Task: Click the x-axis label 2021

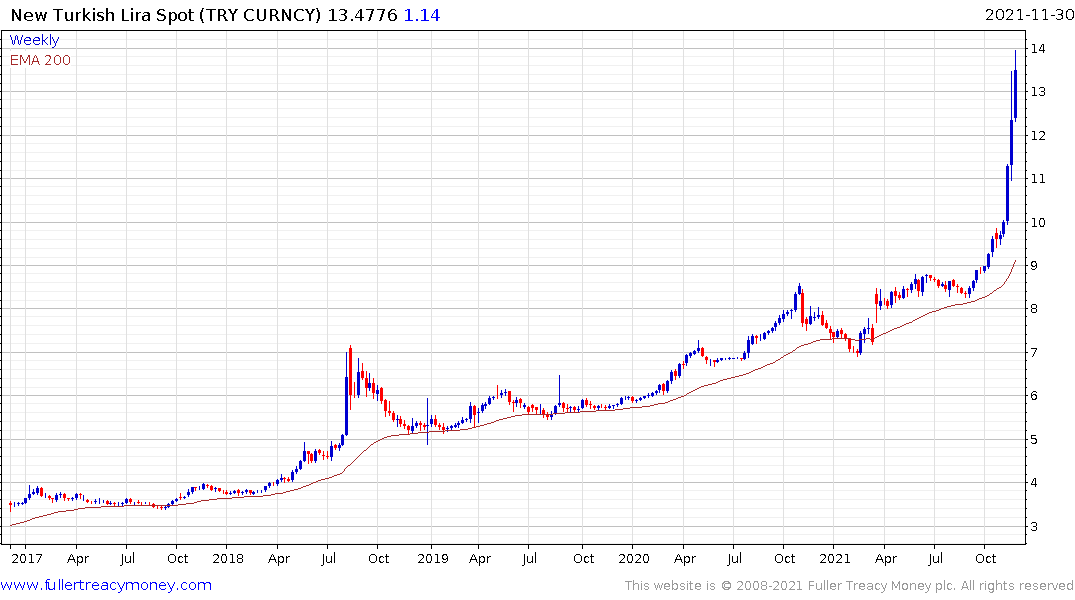Action: pyautogui.click(x=835, y=558)
